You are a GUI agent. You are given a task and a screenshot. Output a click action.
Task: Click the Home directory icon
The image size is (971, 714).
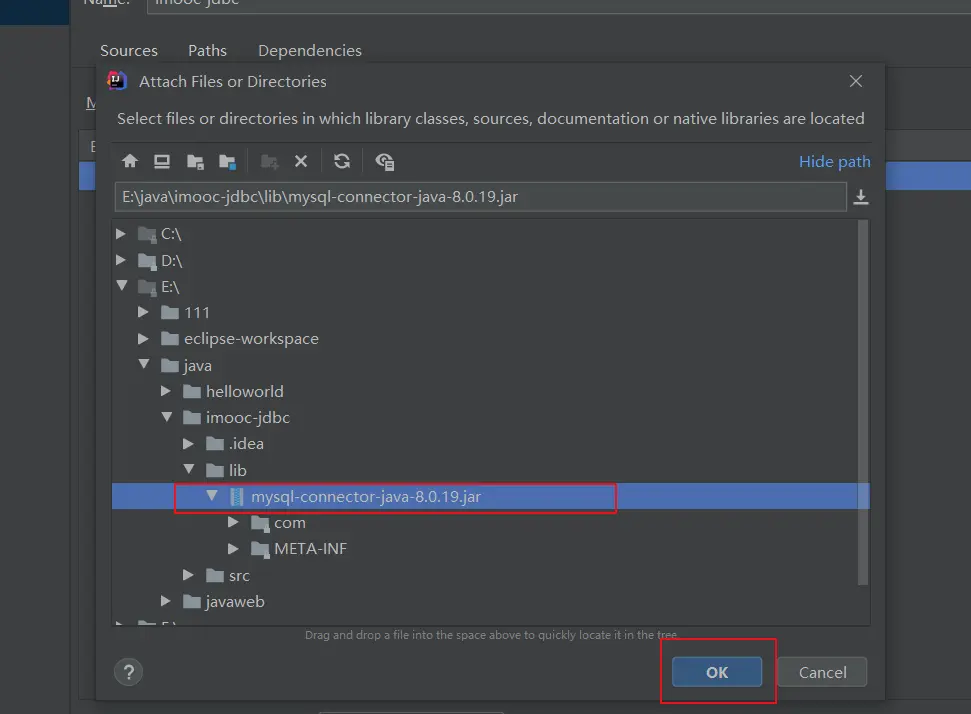point(129,161)
